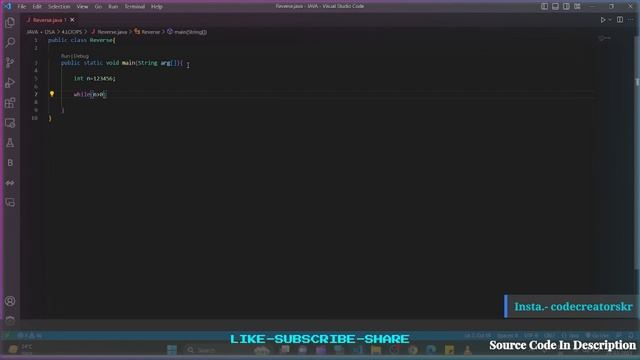Open the File menu
640x360 pixels.
coord(22,7)
